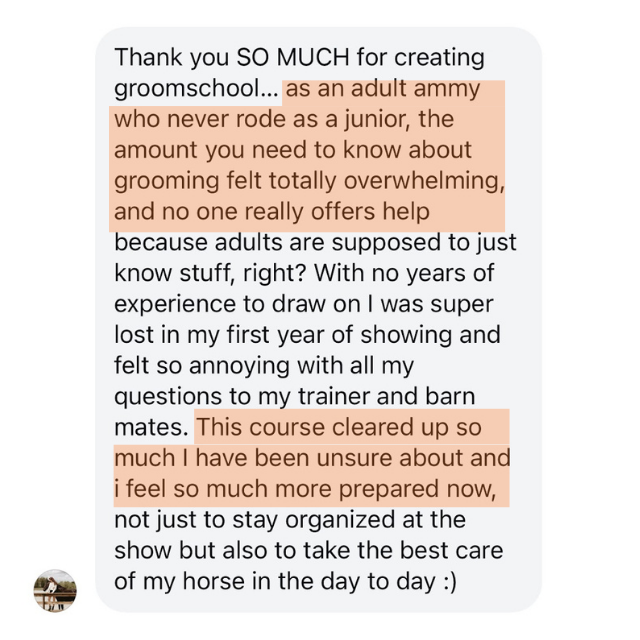
Task: Click 'experience to draw on I was super'
Action: click(304, 304)
